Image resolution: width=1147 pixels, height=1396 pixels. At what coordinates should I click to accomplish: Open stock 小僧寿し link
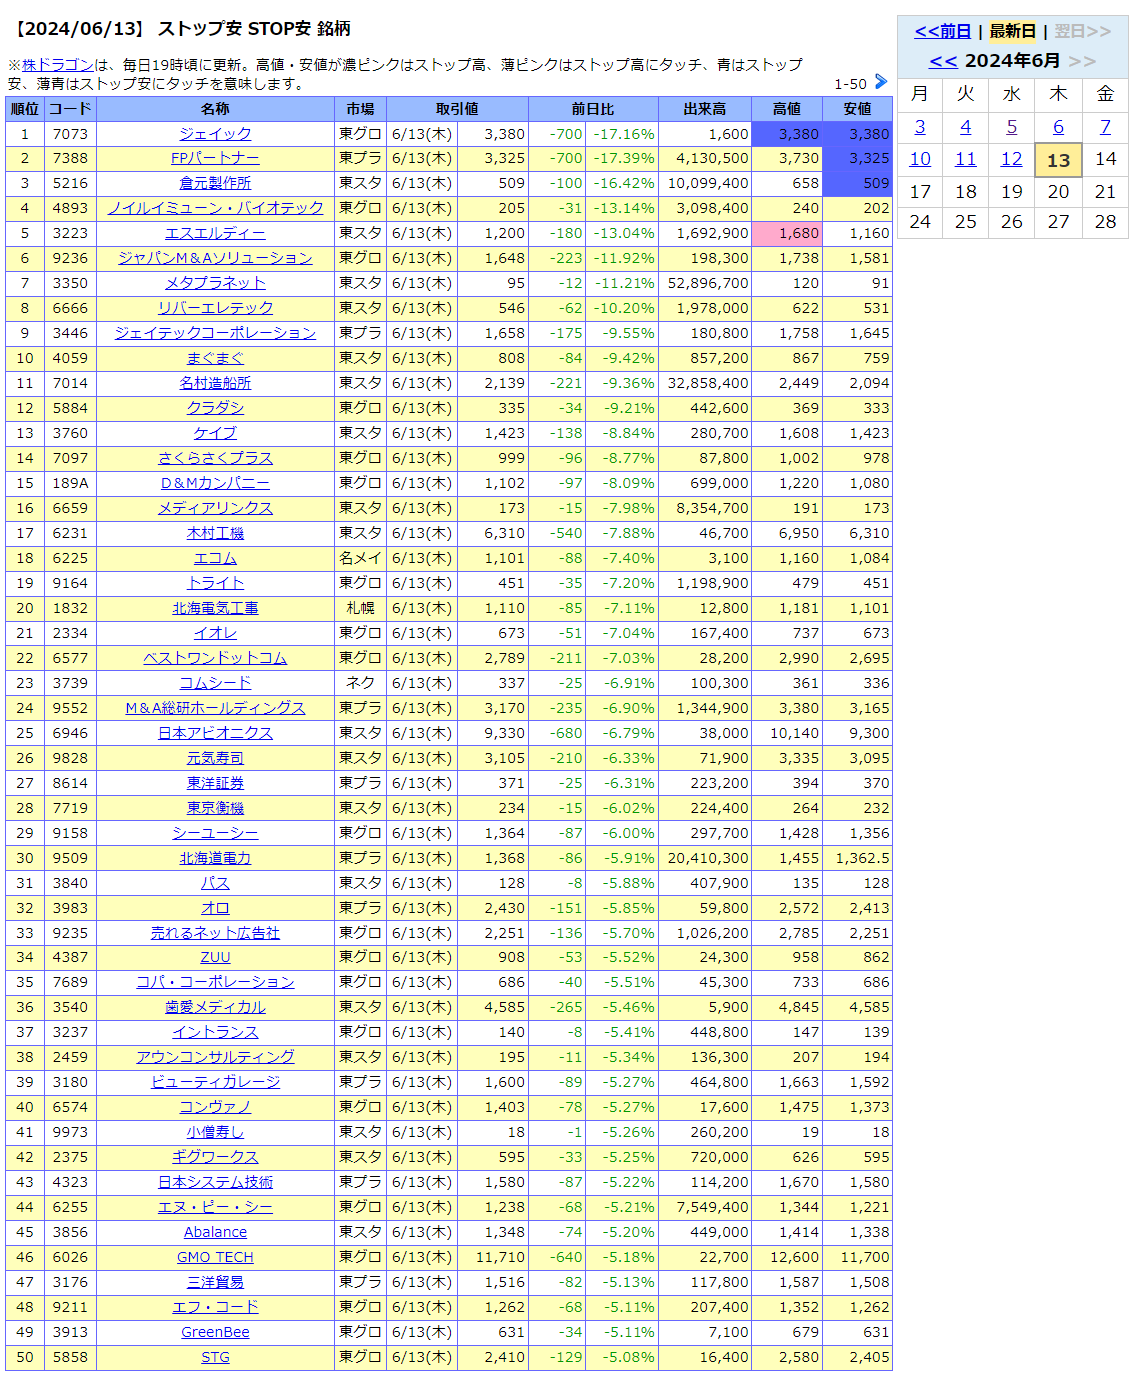215,1133
